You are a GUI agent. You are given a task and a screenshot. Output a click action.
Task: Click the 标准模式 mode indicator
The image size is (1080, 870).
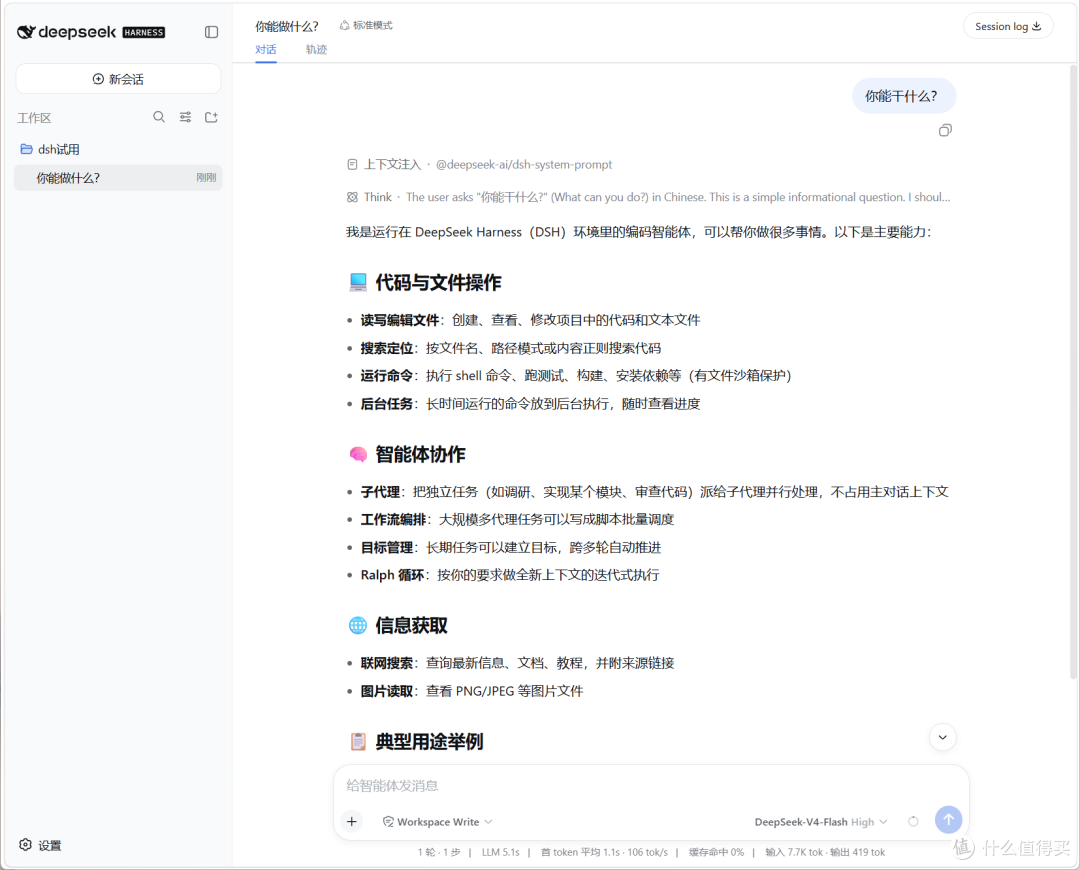[x=366, y=25]
